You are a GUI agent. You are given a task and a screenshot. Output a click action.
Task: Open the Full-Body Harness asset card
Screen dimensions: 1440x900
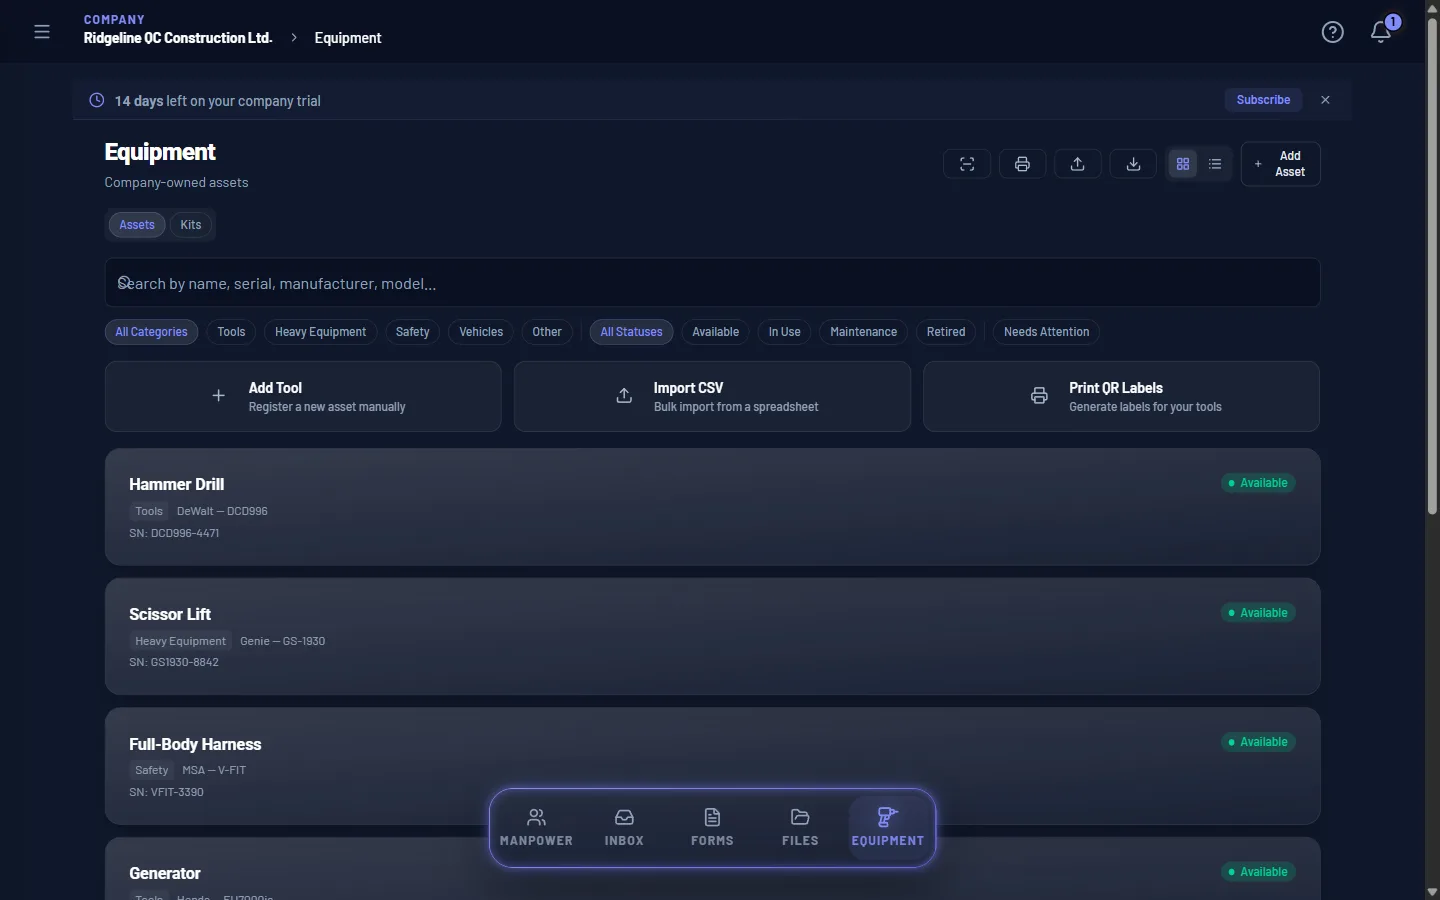(x=712, y=766)
